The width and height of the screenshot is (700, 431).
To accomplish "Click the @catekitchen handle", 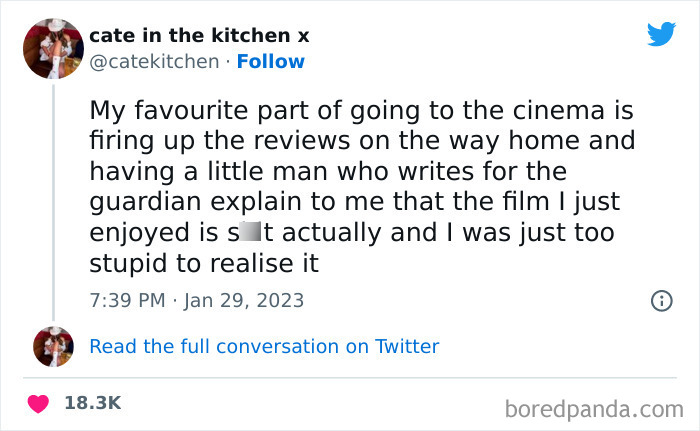I will pos(154,62).
